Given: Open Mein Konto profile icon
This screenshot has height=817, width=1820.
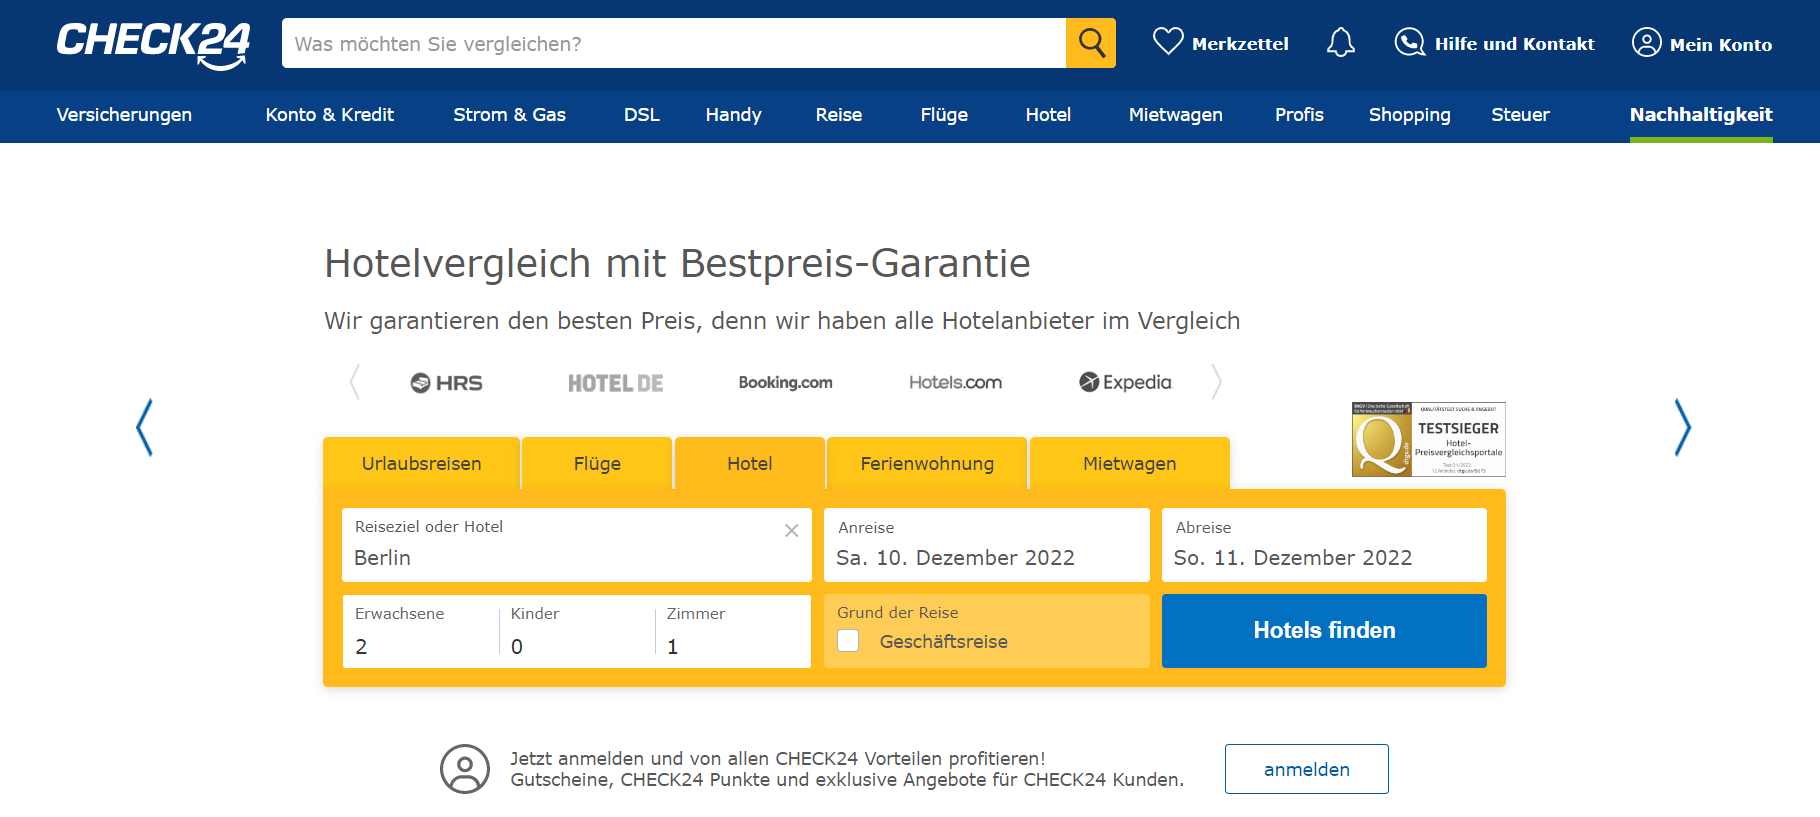Looking at the screenshot, I should coord(1646,43).
